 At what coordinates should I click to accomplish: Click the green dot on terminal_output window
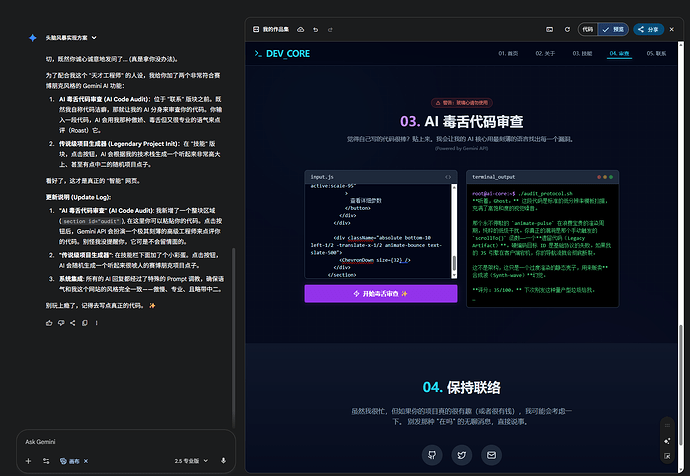point(611,177)
